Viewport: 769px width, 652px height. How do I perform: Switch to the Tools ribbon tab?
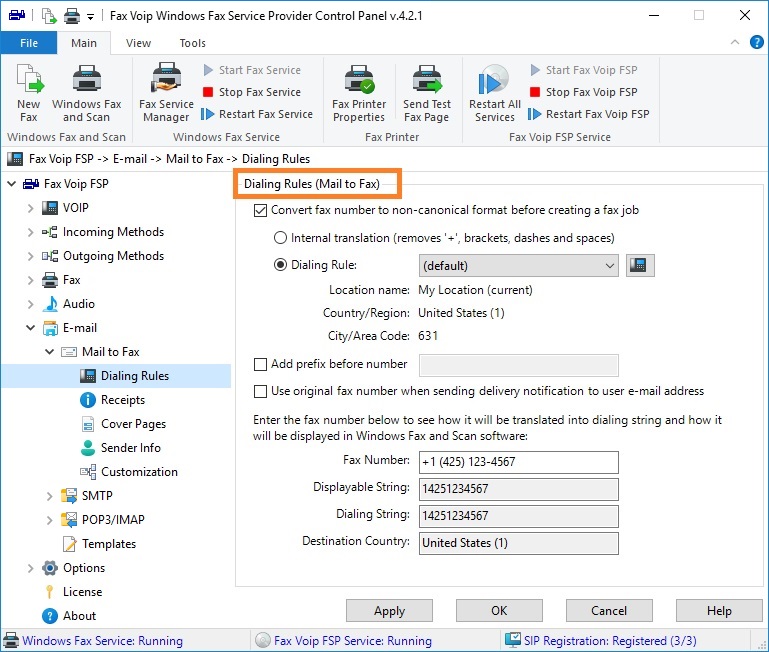point(192,43)
